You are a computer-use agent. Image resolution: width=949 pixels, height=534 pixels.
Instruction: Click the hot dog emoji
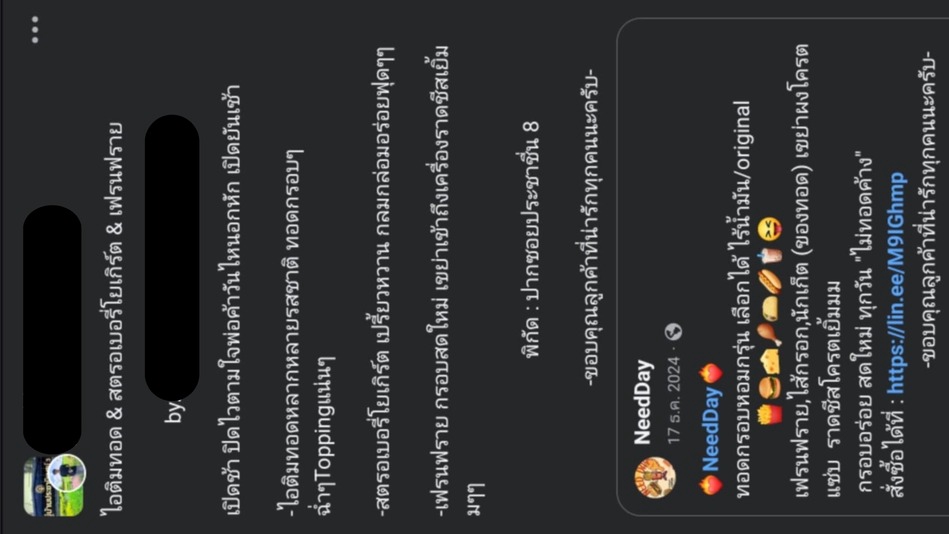[770, 282]
